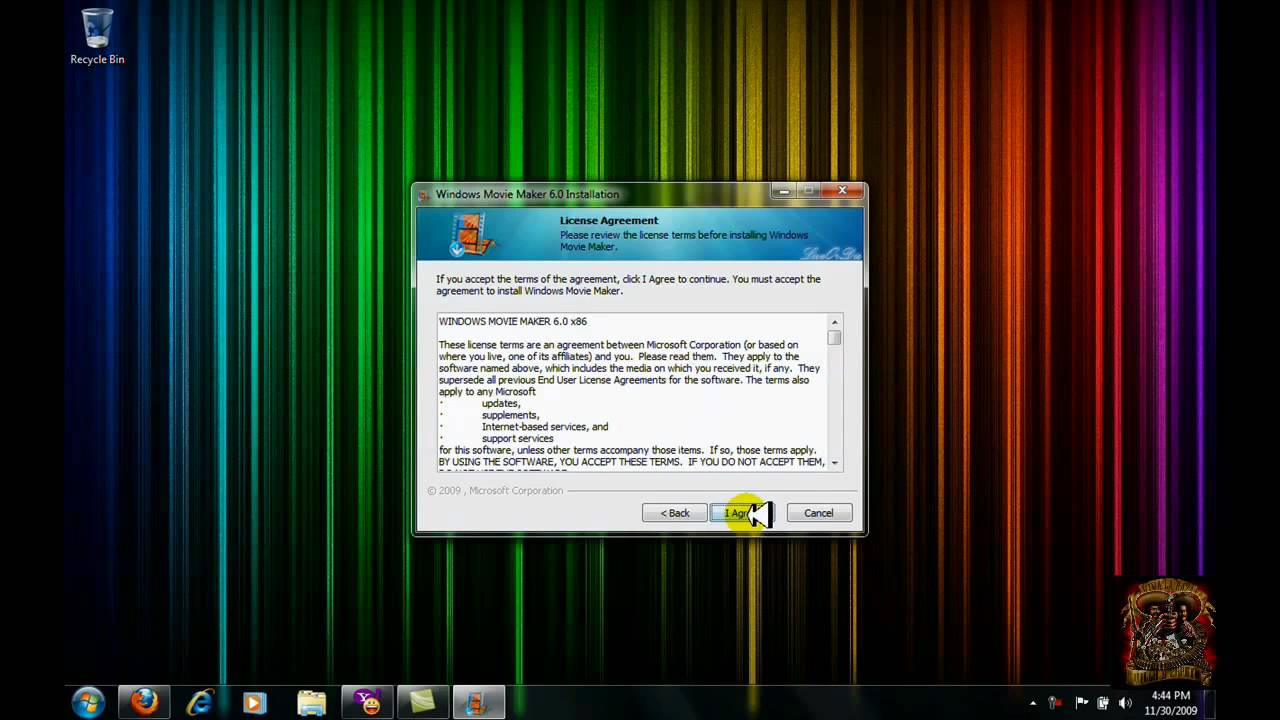Click the 'updates,' bullet line
Viewport: 1280px width, 720px height.
tap(501, 404)
